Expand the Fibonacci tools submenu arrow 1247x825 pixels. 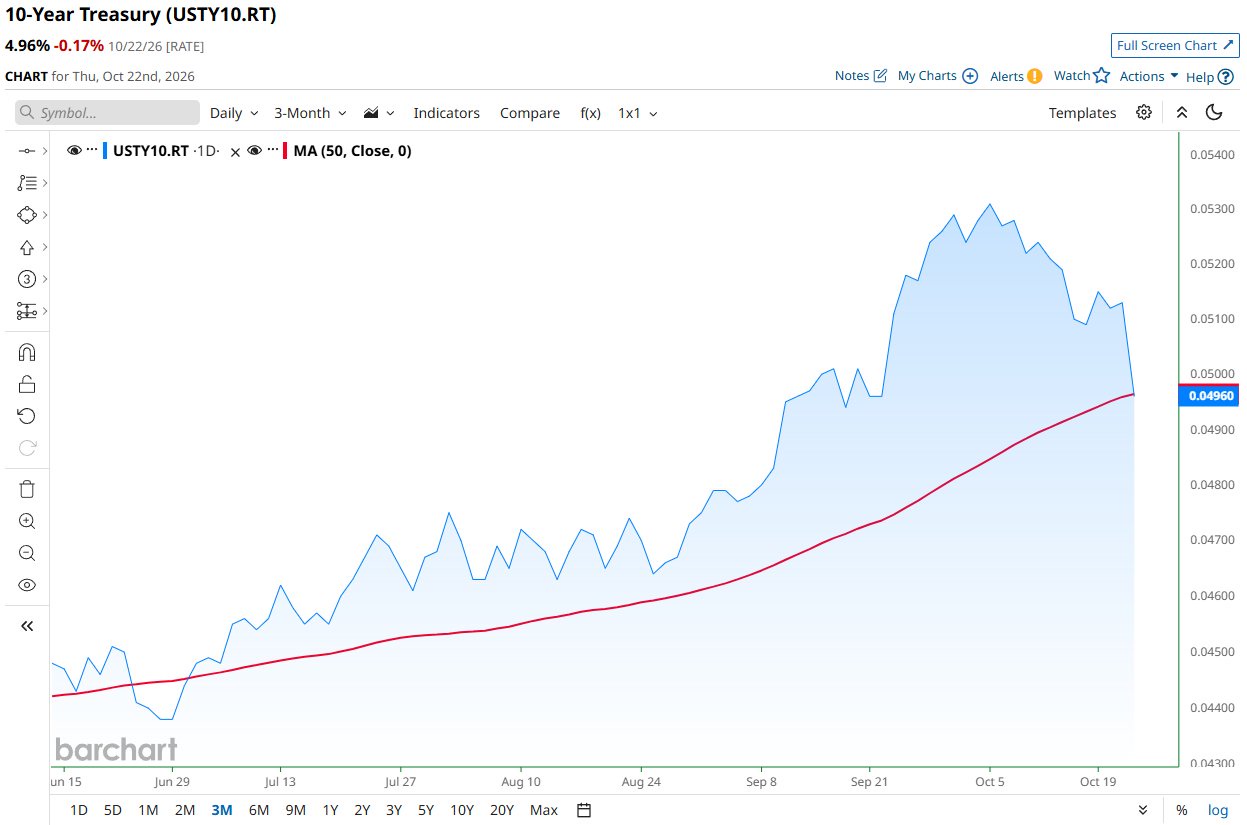[45, 183]
